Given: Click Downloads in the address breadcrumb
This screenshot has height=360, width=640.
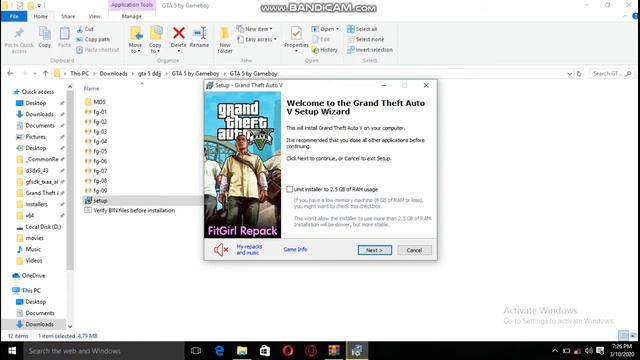Looking at the screenshot, I should pyautogui.click(x=113, y=74).
